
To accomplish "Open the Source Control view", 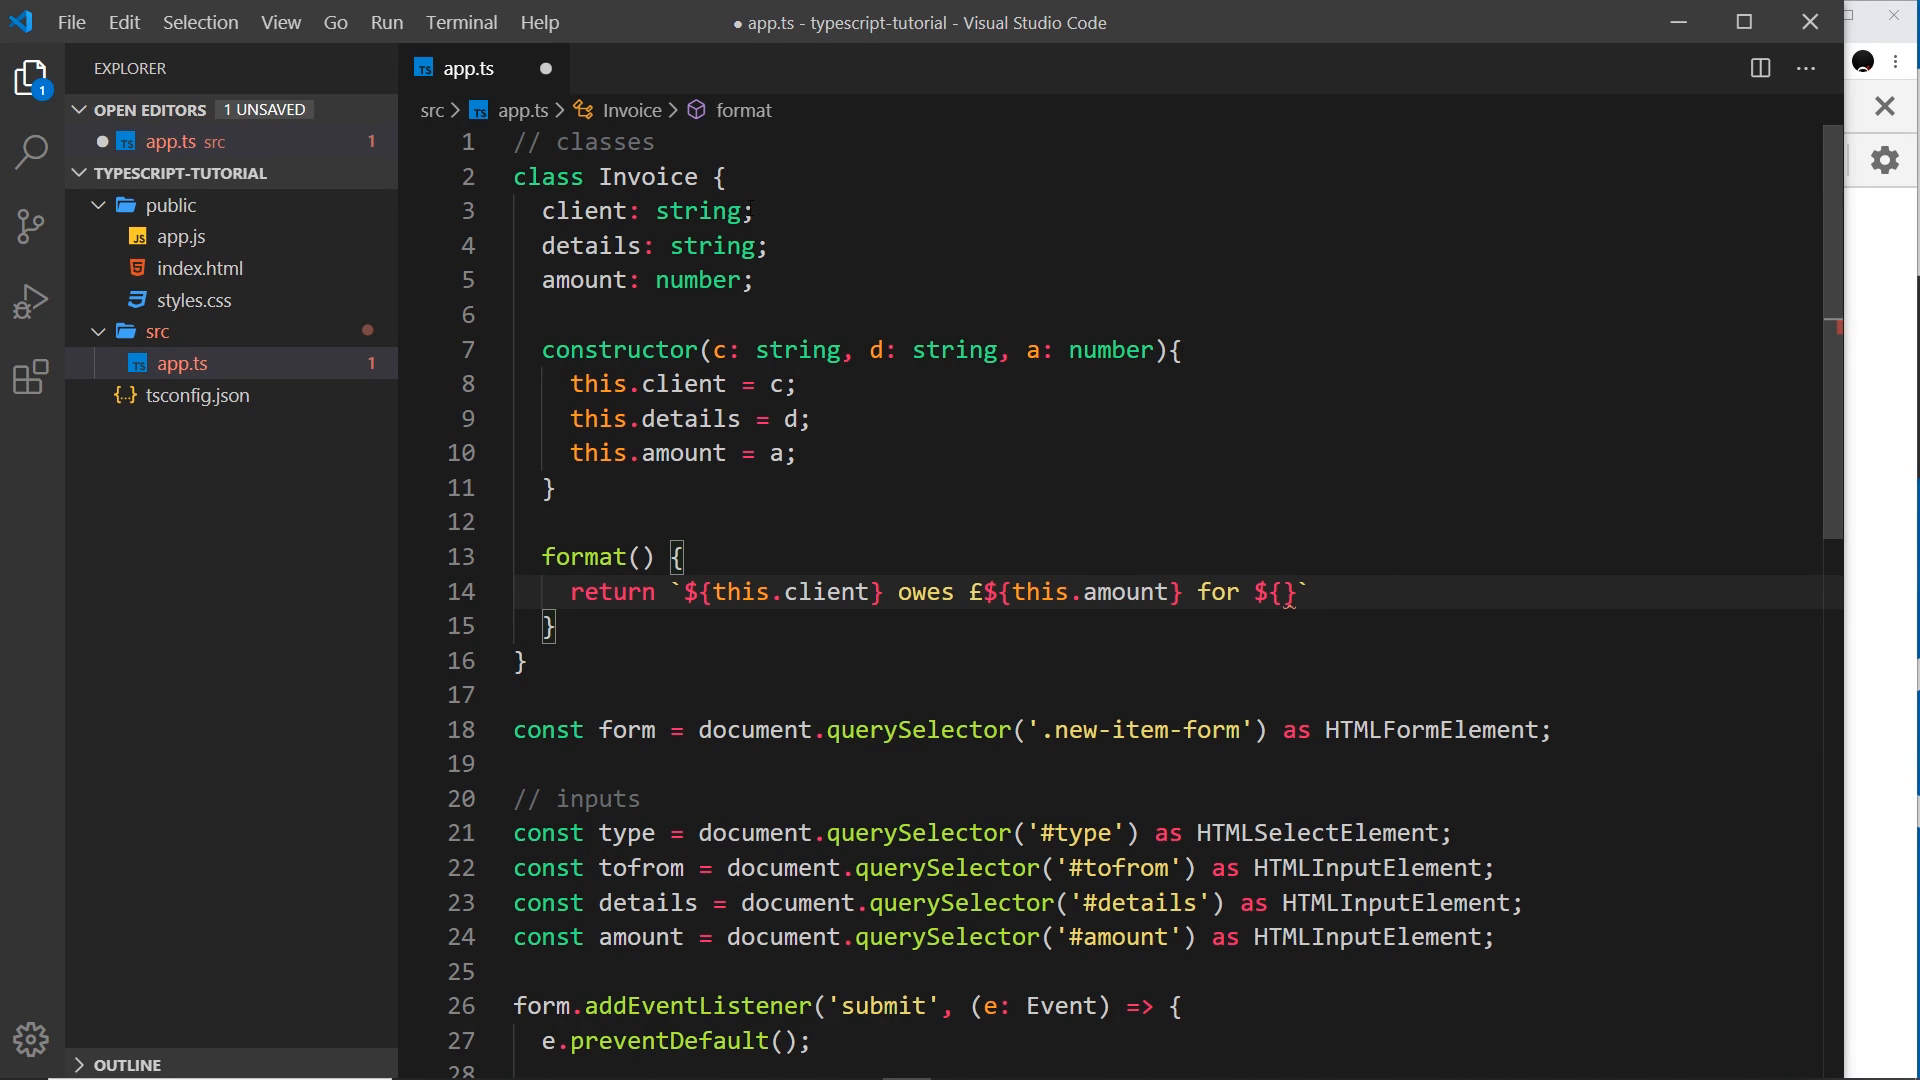I will (32, 226).
